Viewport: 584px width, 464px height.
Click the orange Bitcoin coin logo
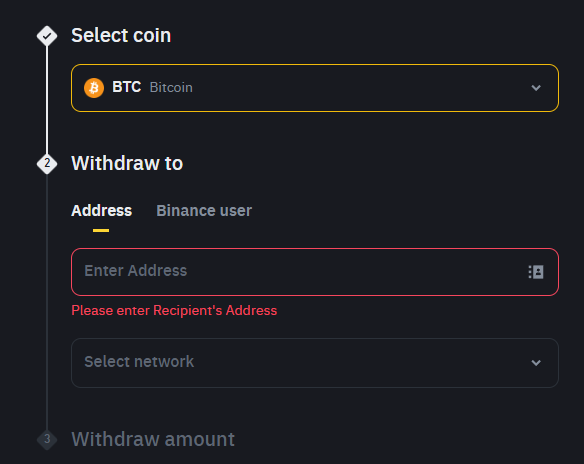point(94,88)
